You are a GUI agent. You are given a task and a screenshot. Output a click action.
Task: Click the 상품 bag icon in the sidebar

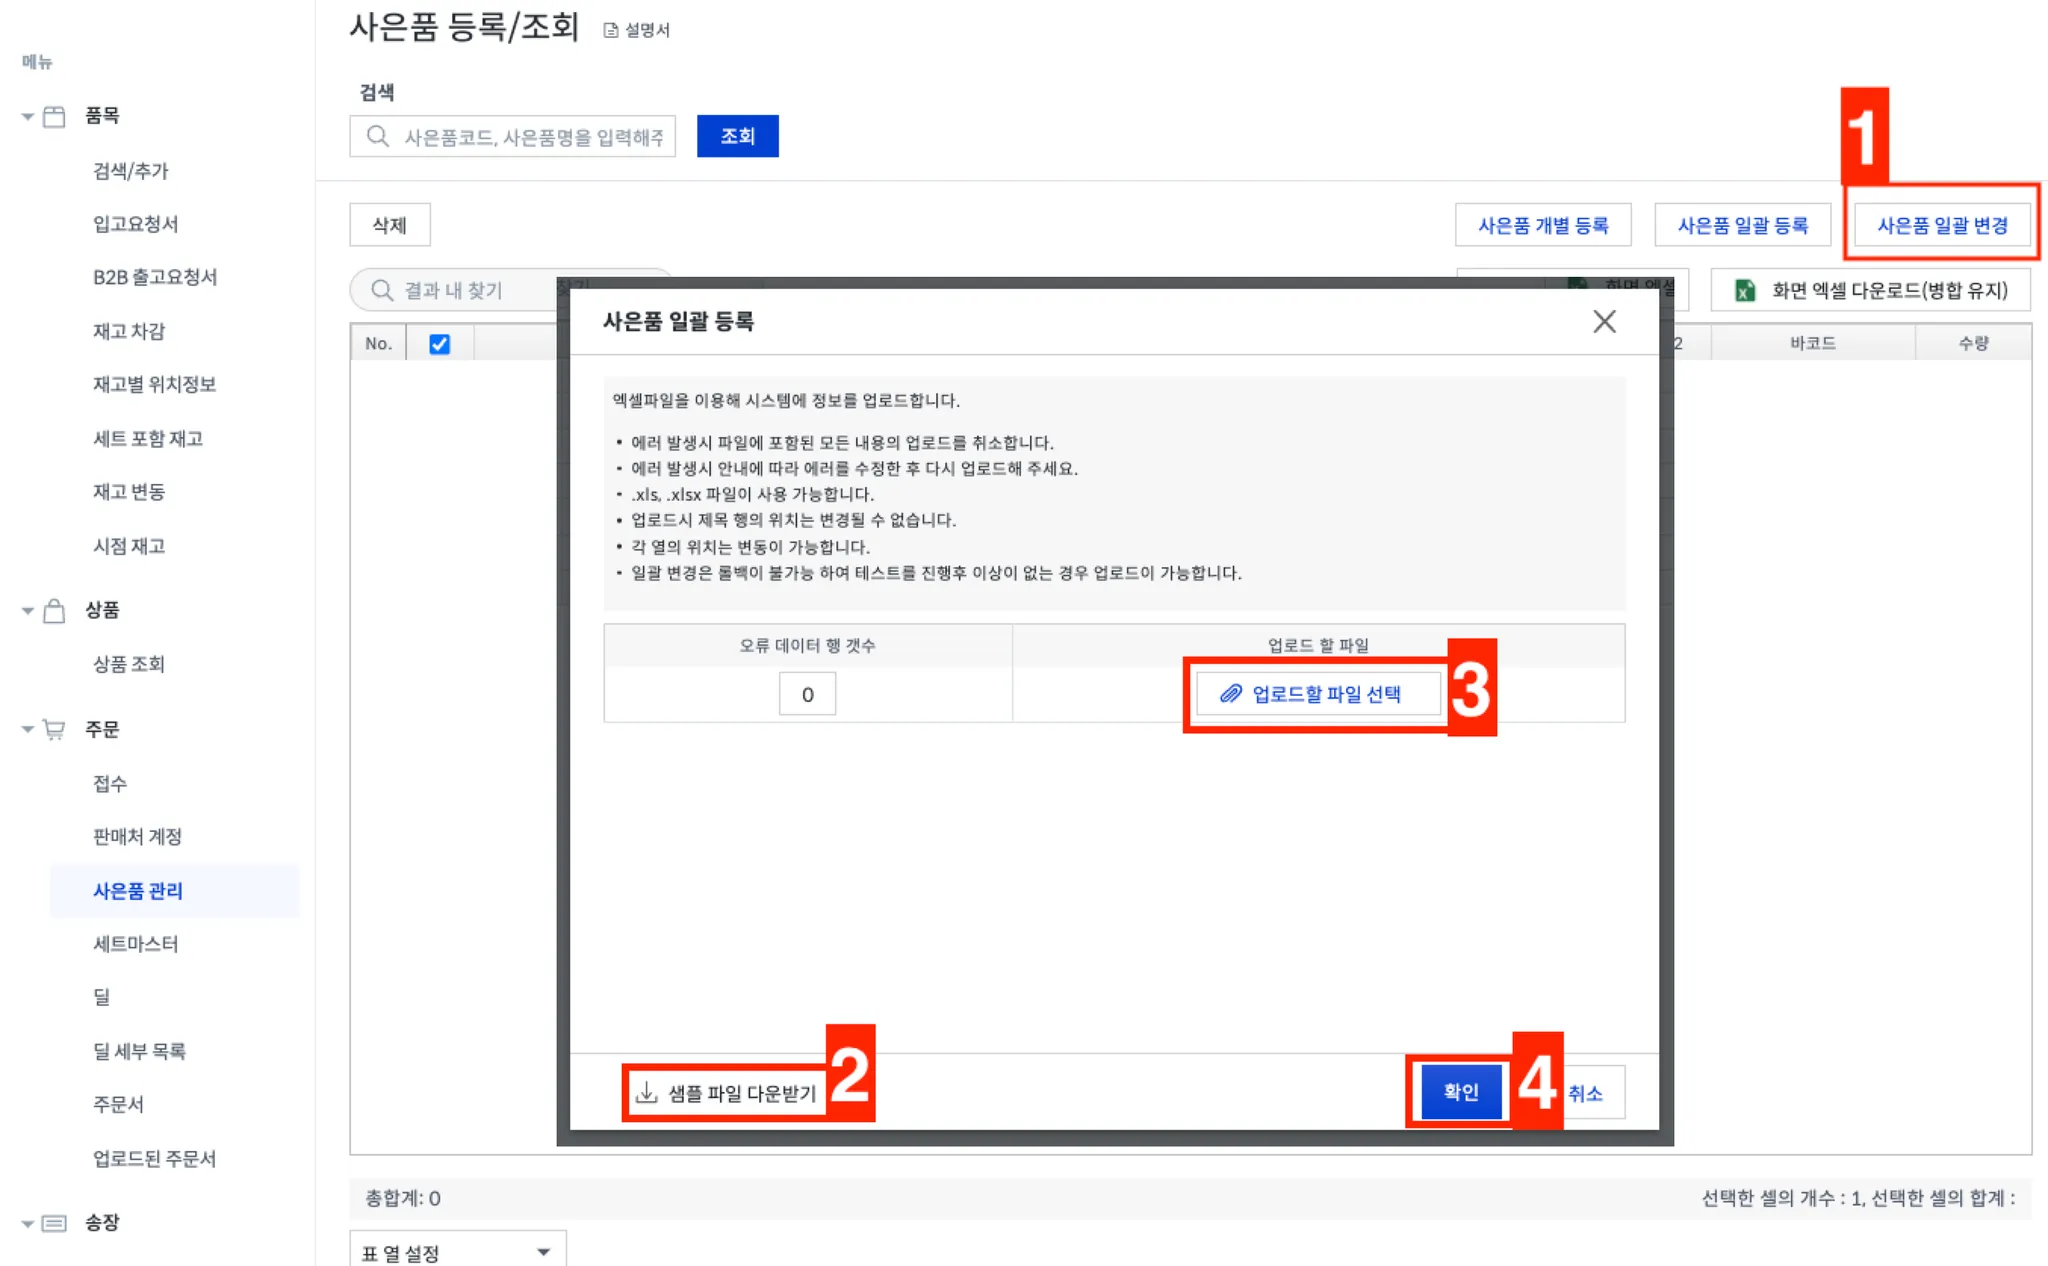click(x=55, y=611)
